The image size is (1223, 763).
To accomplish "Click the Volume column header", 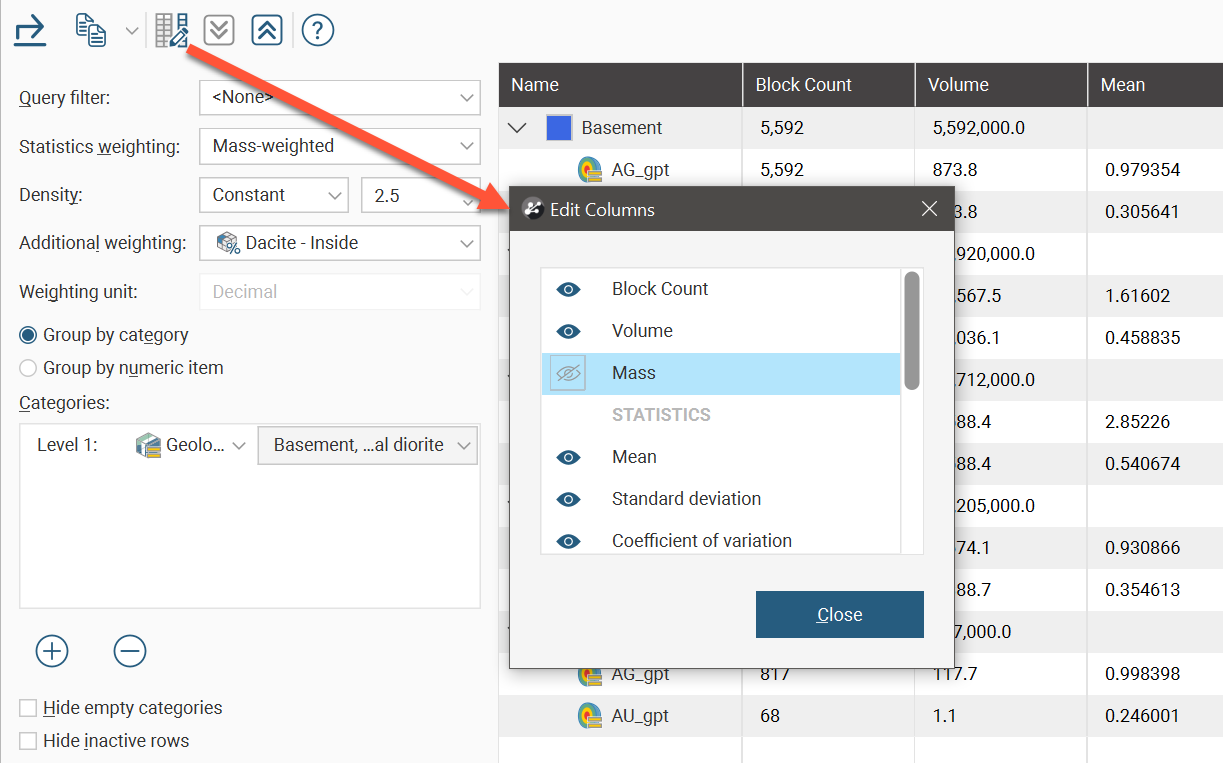I will pyautogui.click(x=1000, y=85).
